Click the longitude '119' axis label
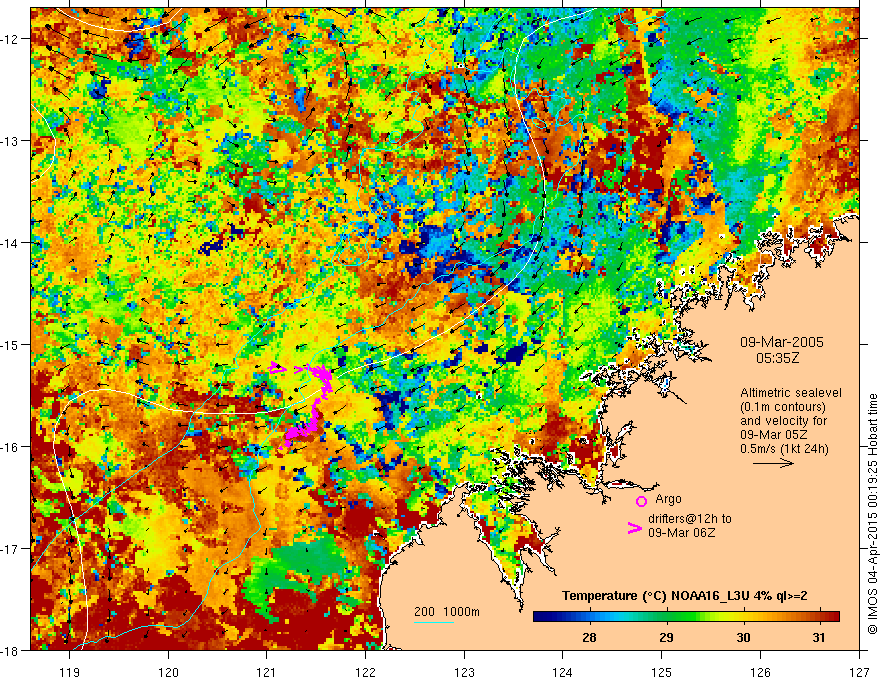Image resolution: width=880 pixels, height=680 pixels. [x=69, y=672]
